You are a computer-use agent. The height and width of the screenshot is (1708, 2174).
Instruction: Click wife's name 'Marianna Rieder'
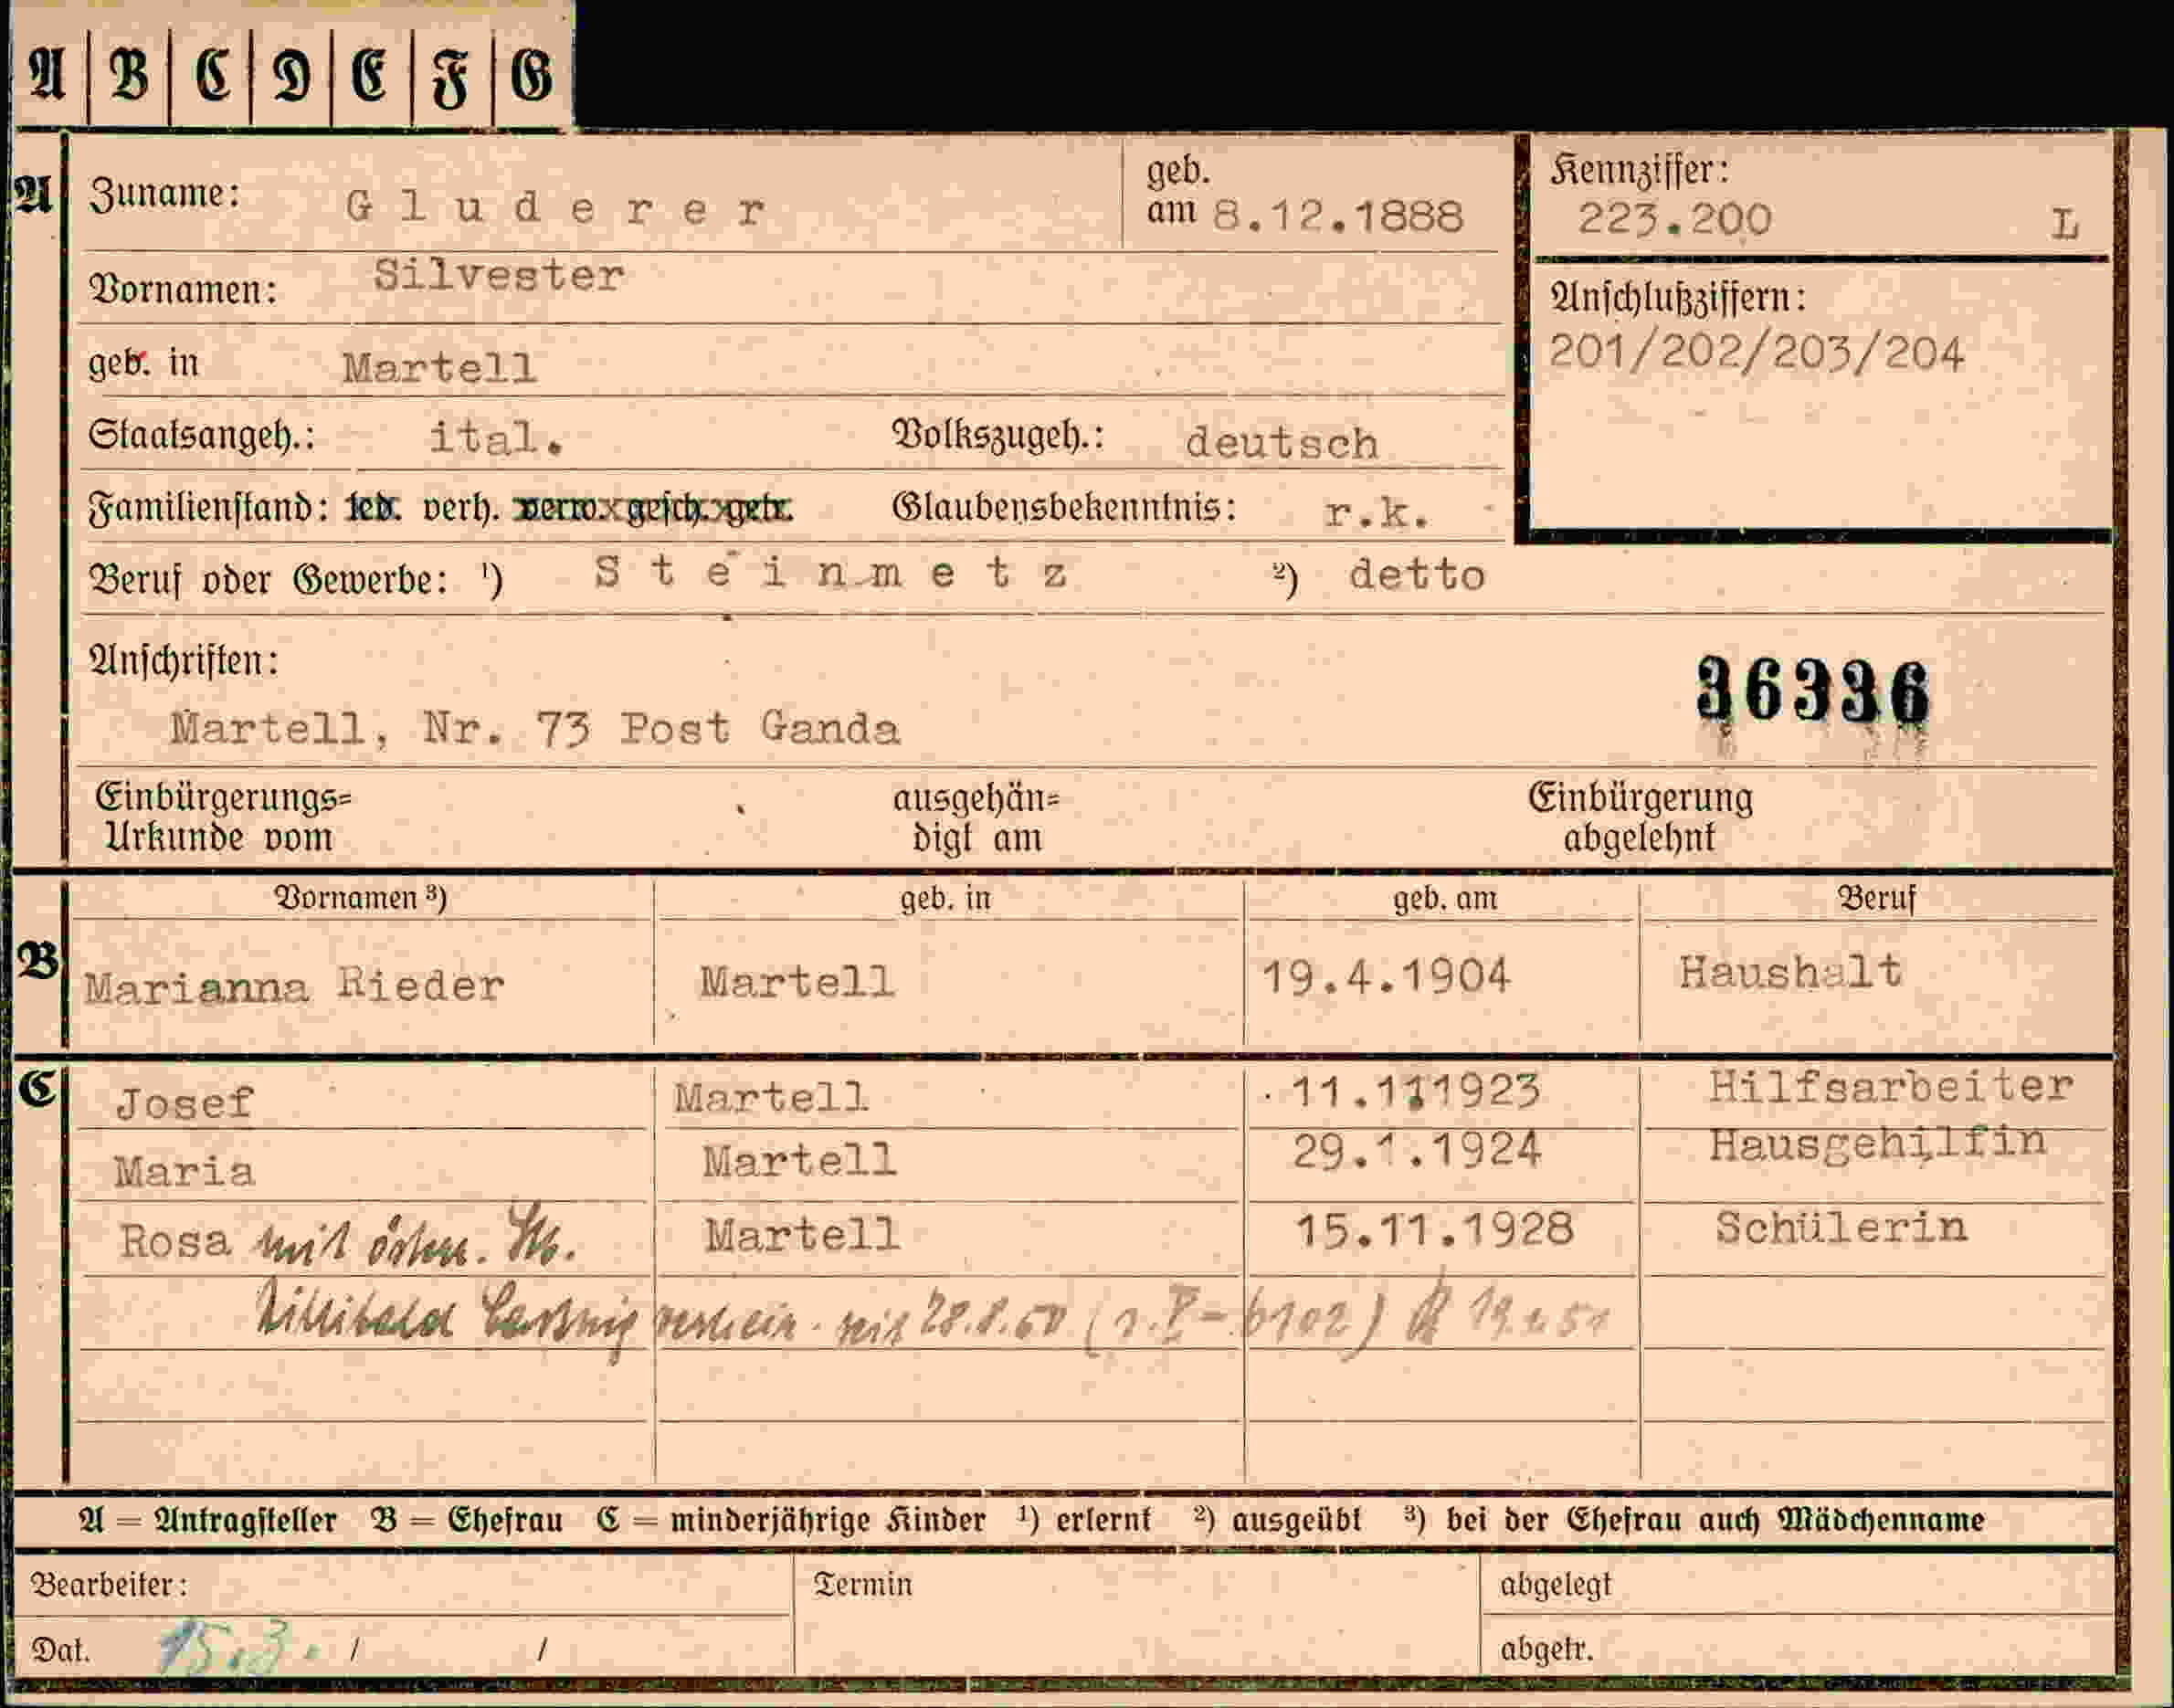[x=294, y=986]
